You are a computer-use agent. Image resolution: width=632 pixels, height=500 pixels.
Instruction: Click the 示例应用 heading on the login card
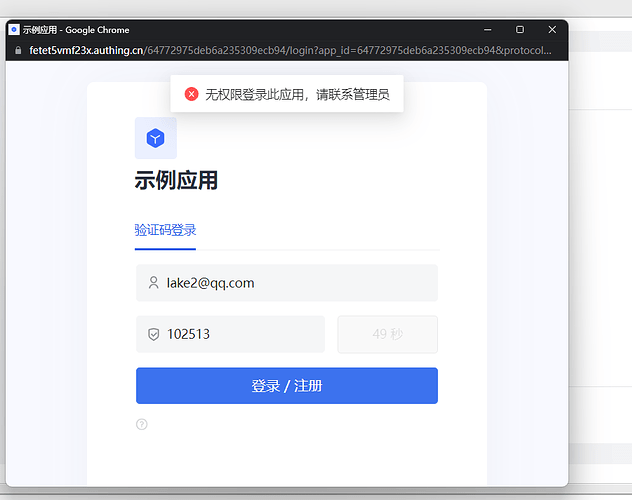click(x=176, y=181)
